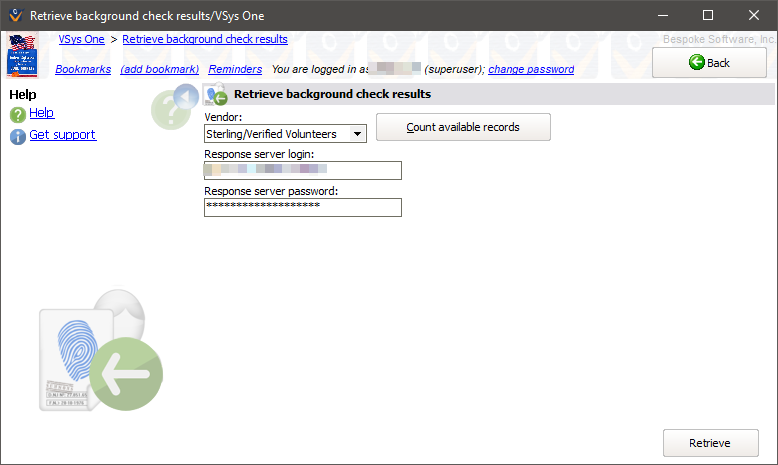
Task: Click the Help link in sidebar
Action: click(x=42, y=113)
